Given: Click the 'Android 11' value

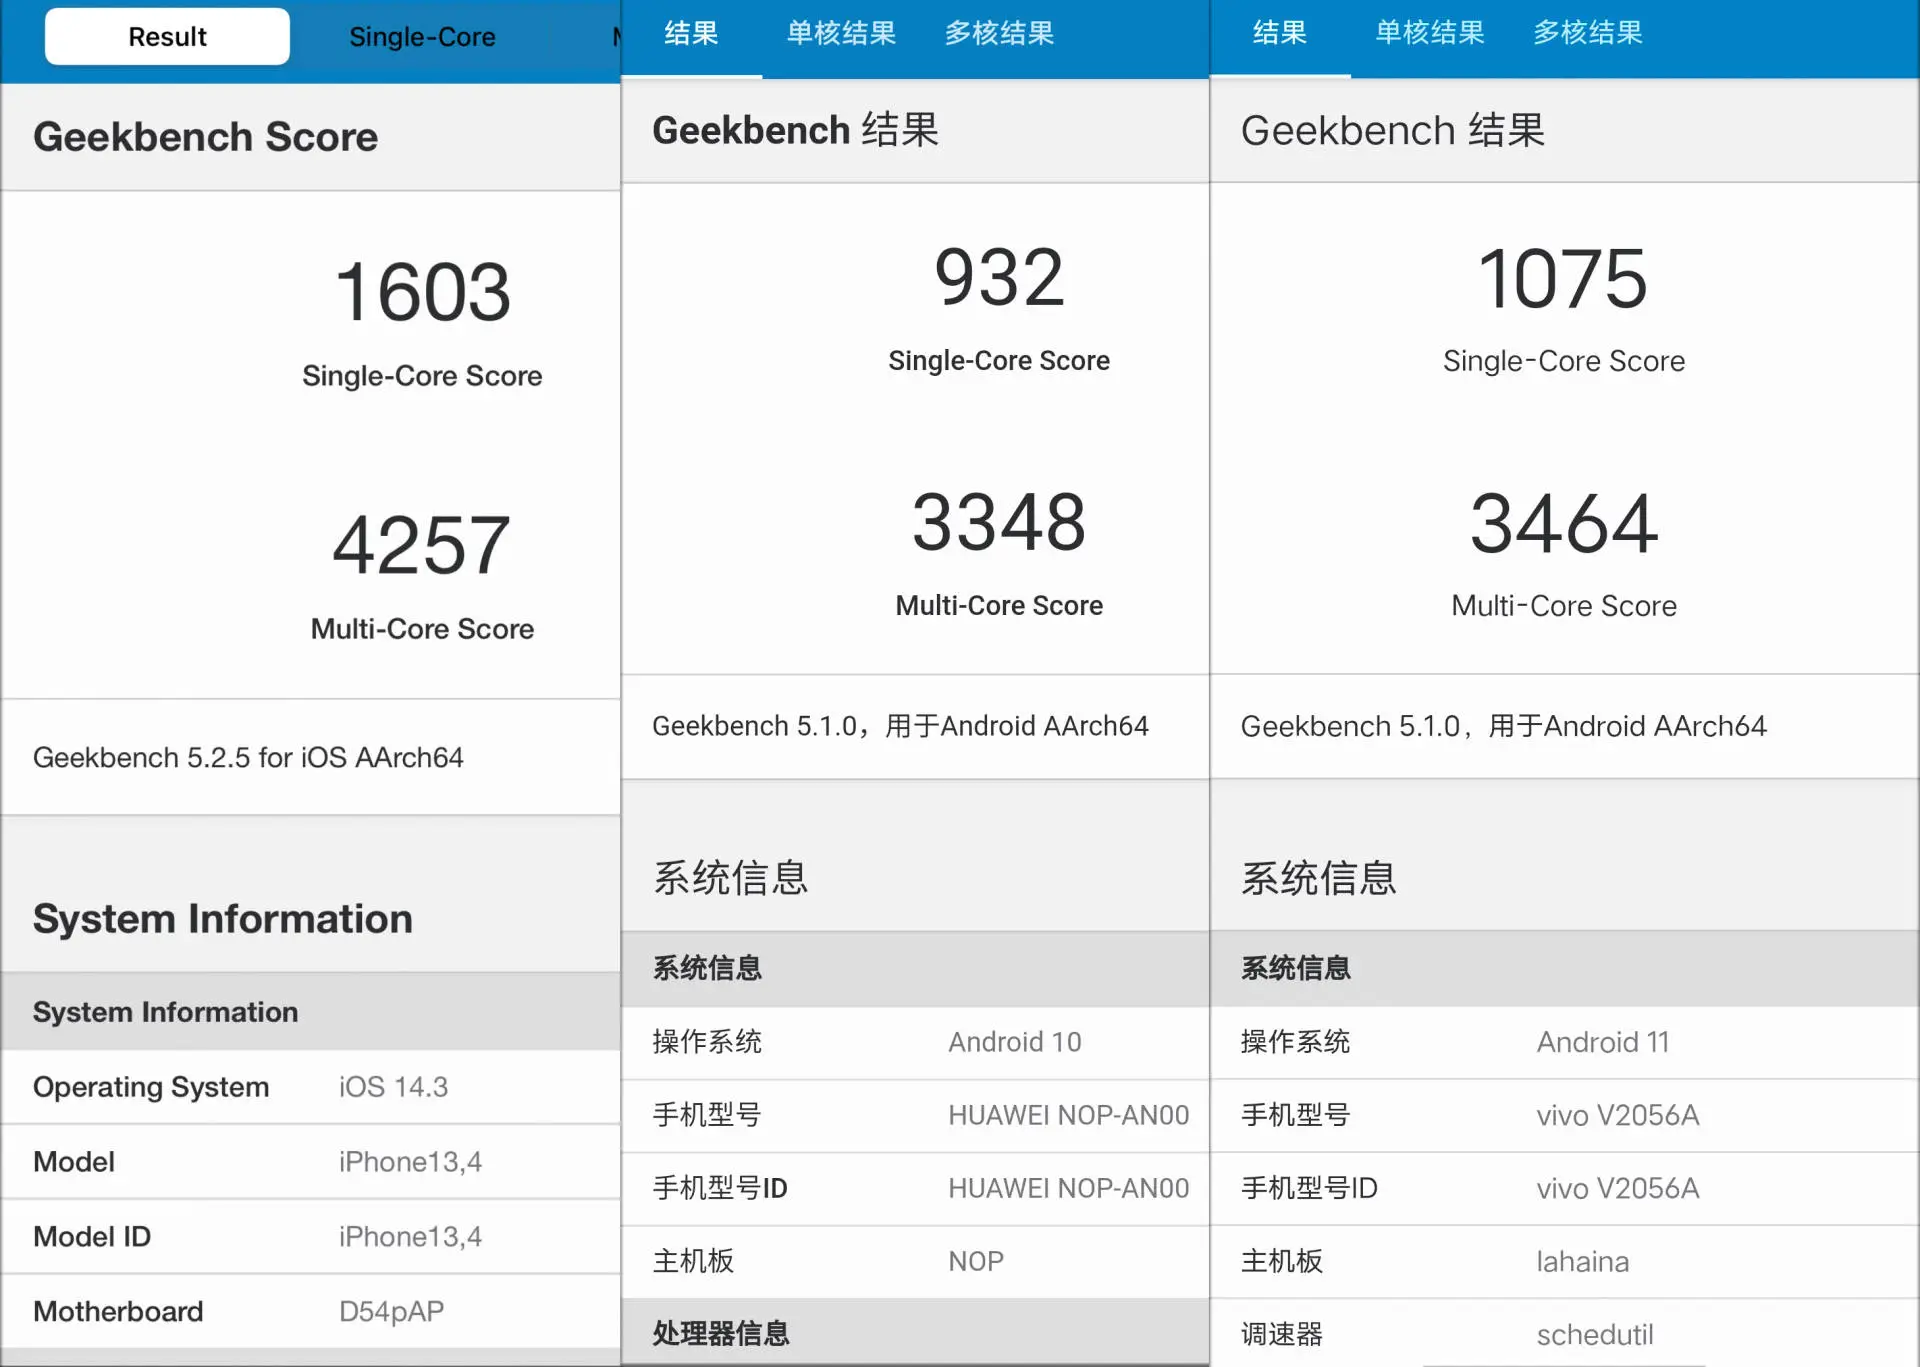Looking at the screenshot, I should coord(1603,1042).
